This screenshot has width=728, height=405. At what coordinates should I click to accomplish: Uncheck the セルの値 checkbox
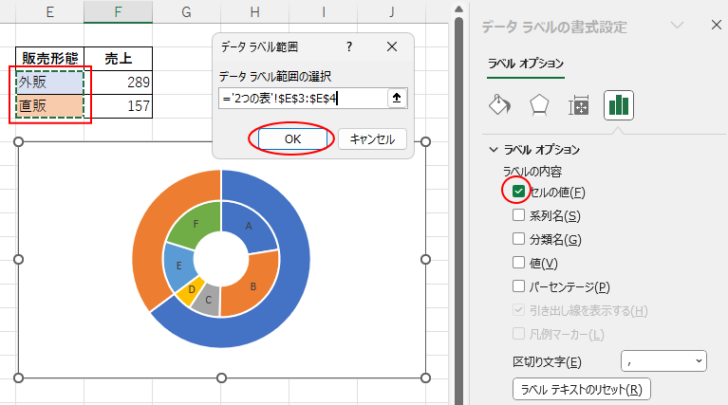[x=518, y=191]
